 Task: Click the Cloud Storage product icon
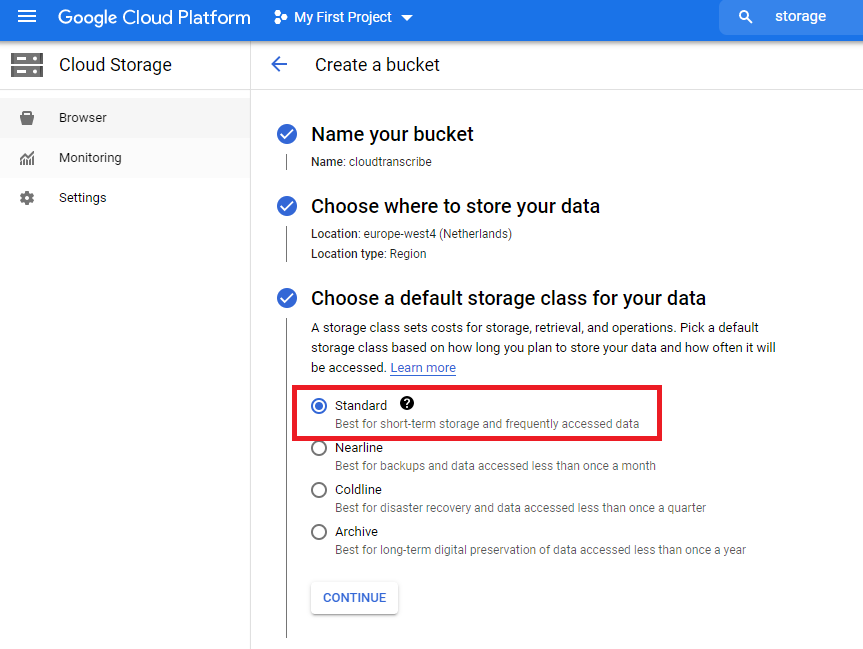pyautogui.click(x=27, y=65)
